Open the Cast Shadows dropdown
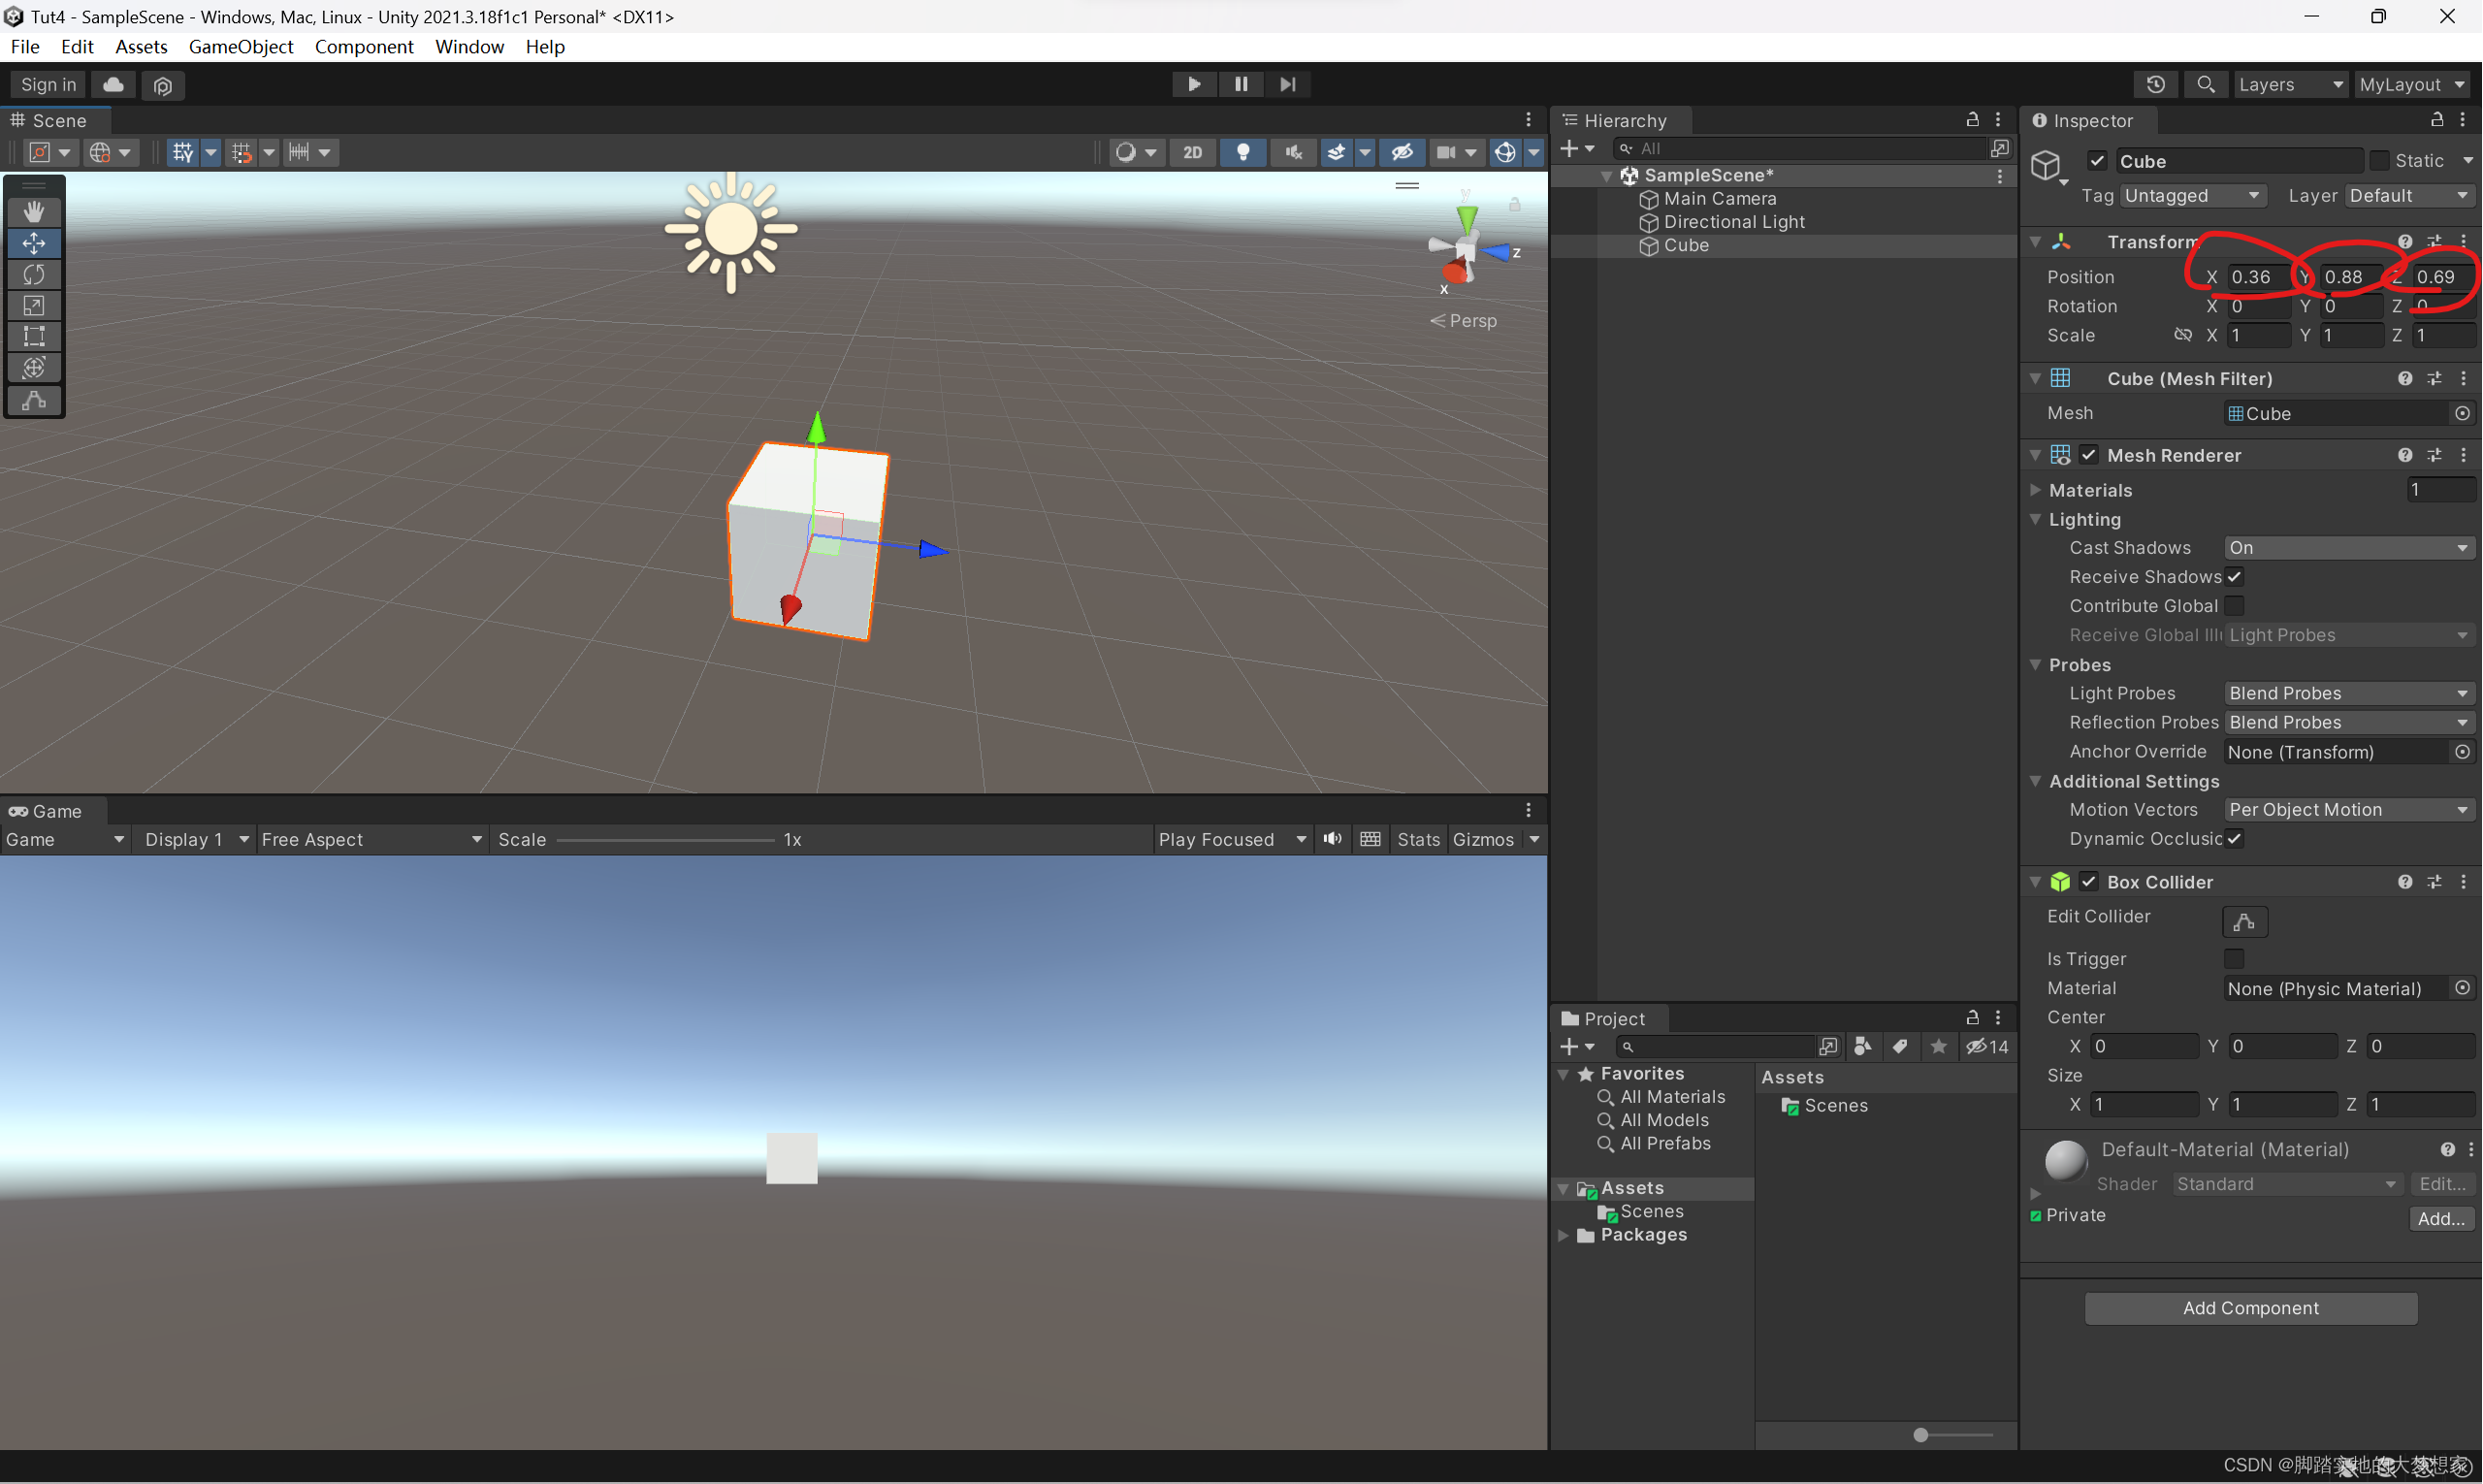 click(x=2347, y=548)
